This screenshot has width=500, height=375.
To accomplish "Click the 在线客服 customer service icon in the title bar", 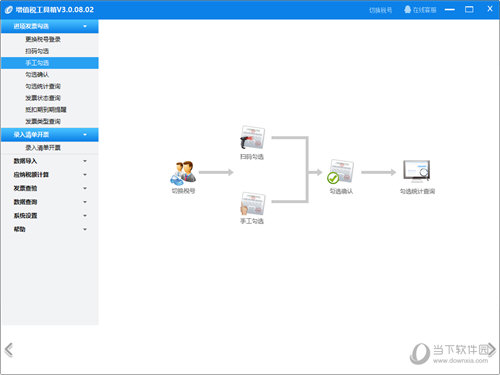I will 407,9.
